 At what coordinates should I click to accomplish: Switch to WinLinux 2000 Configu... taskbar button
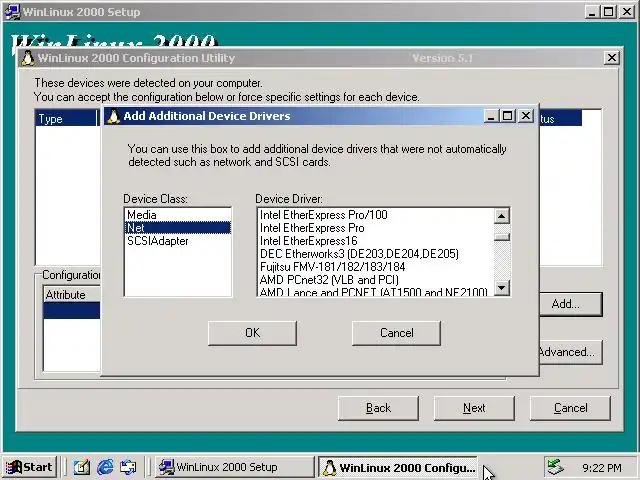(398, 467)
